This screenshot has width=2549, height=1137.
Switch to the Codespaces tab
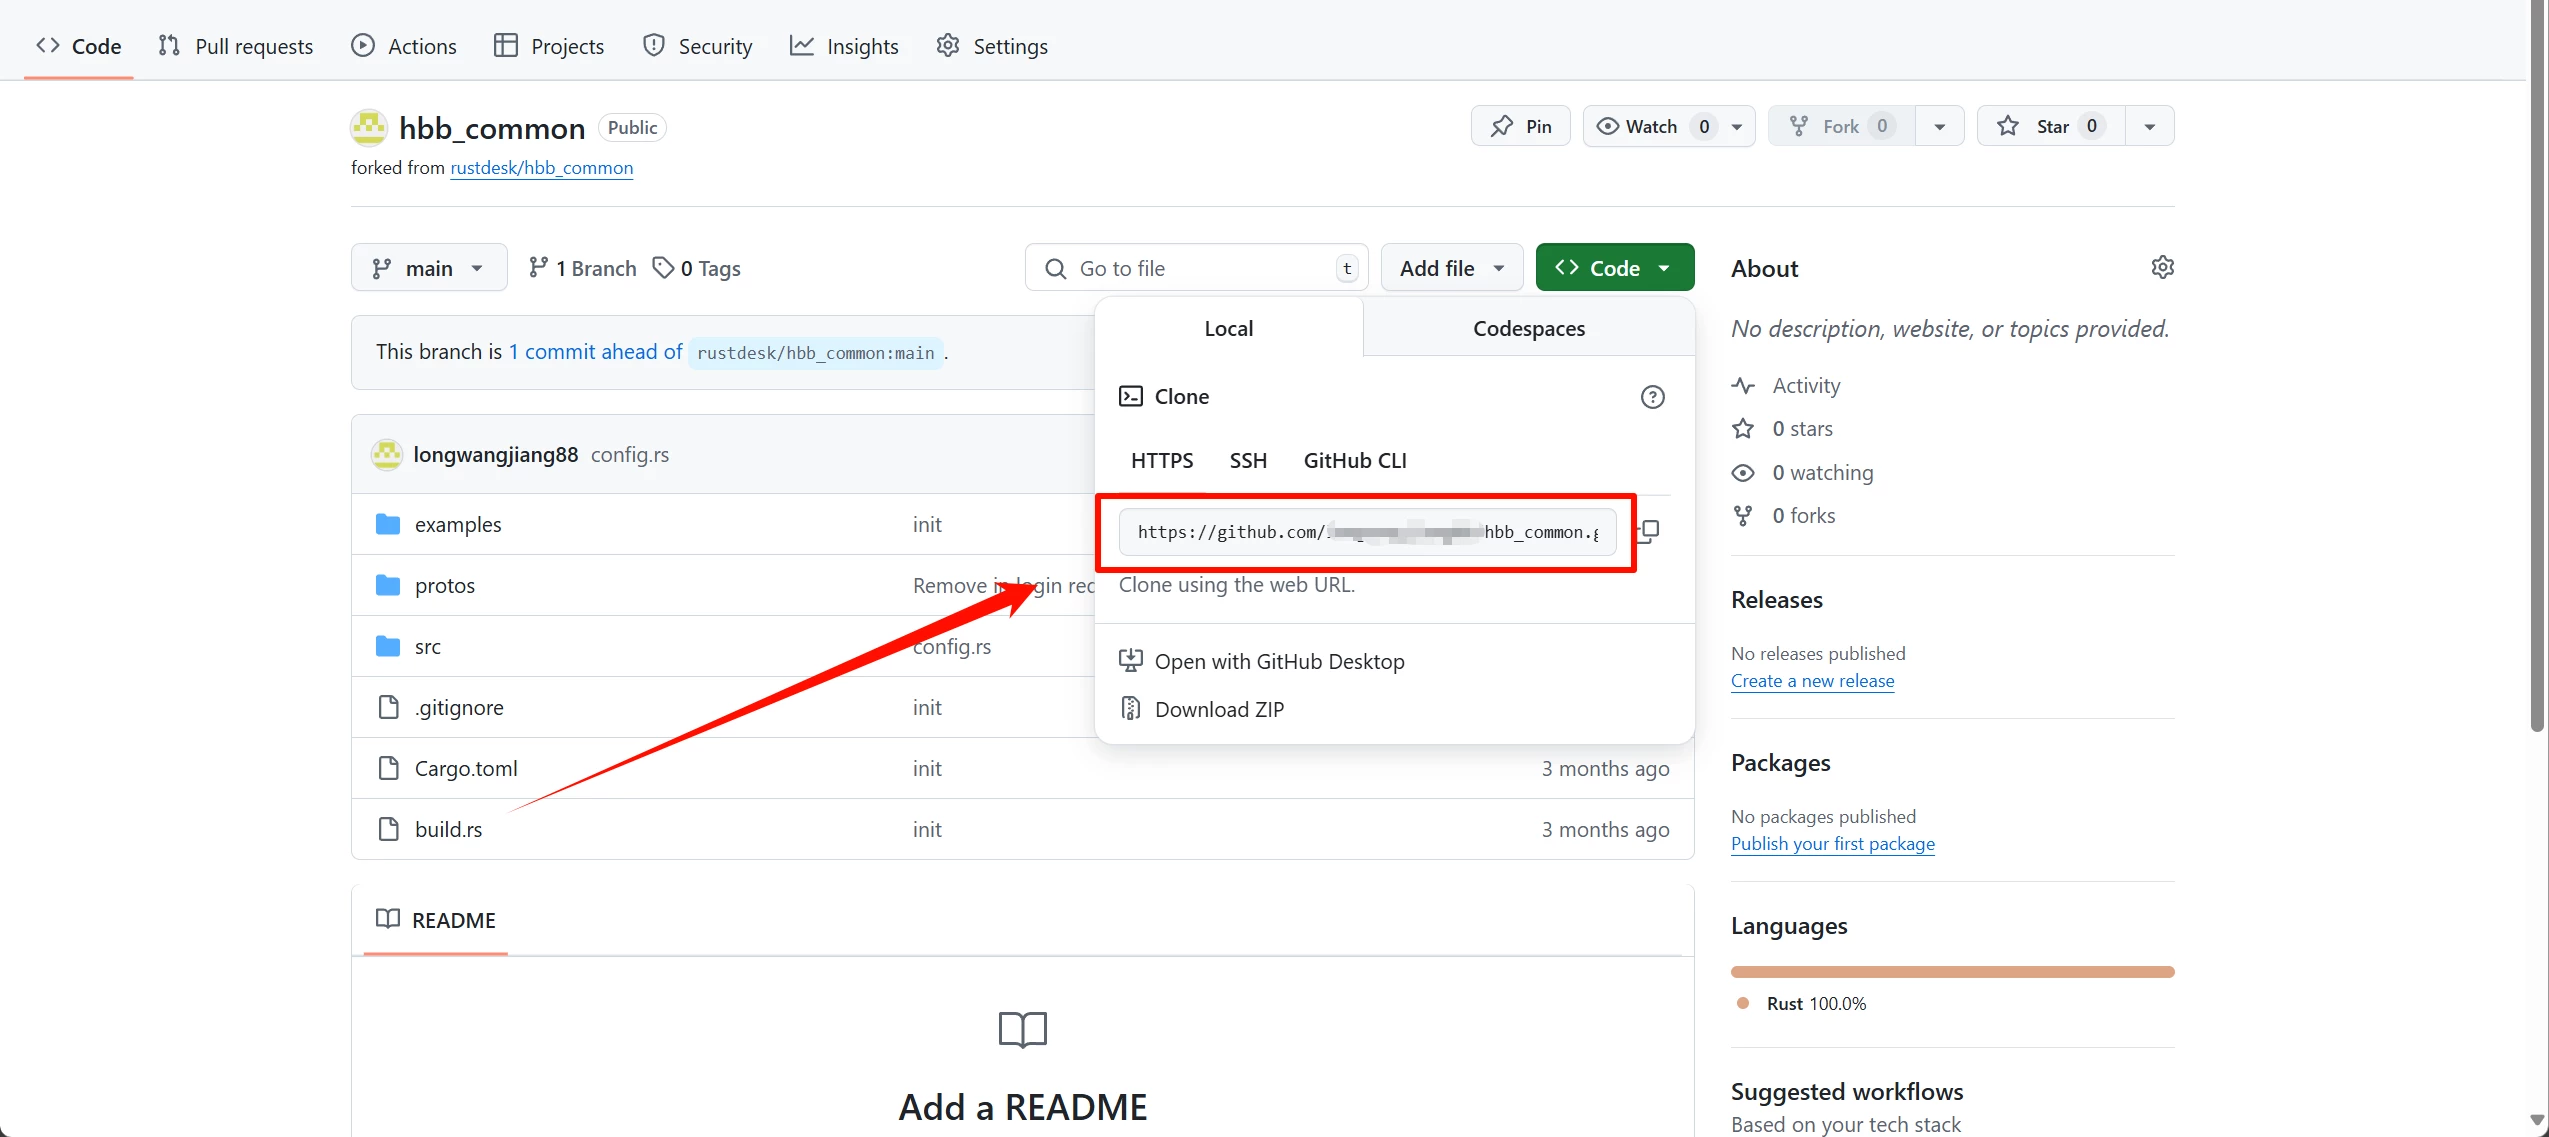click(1528, 328)
